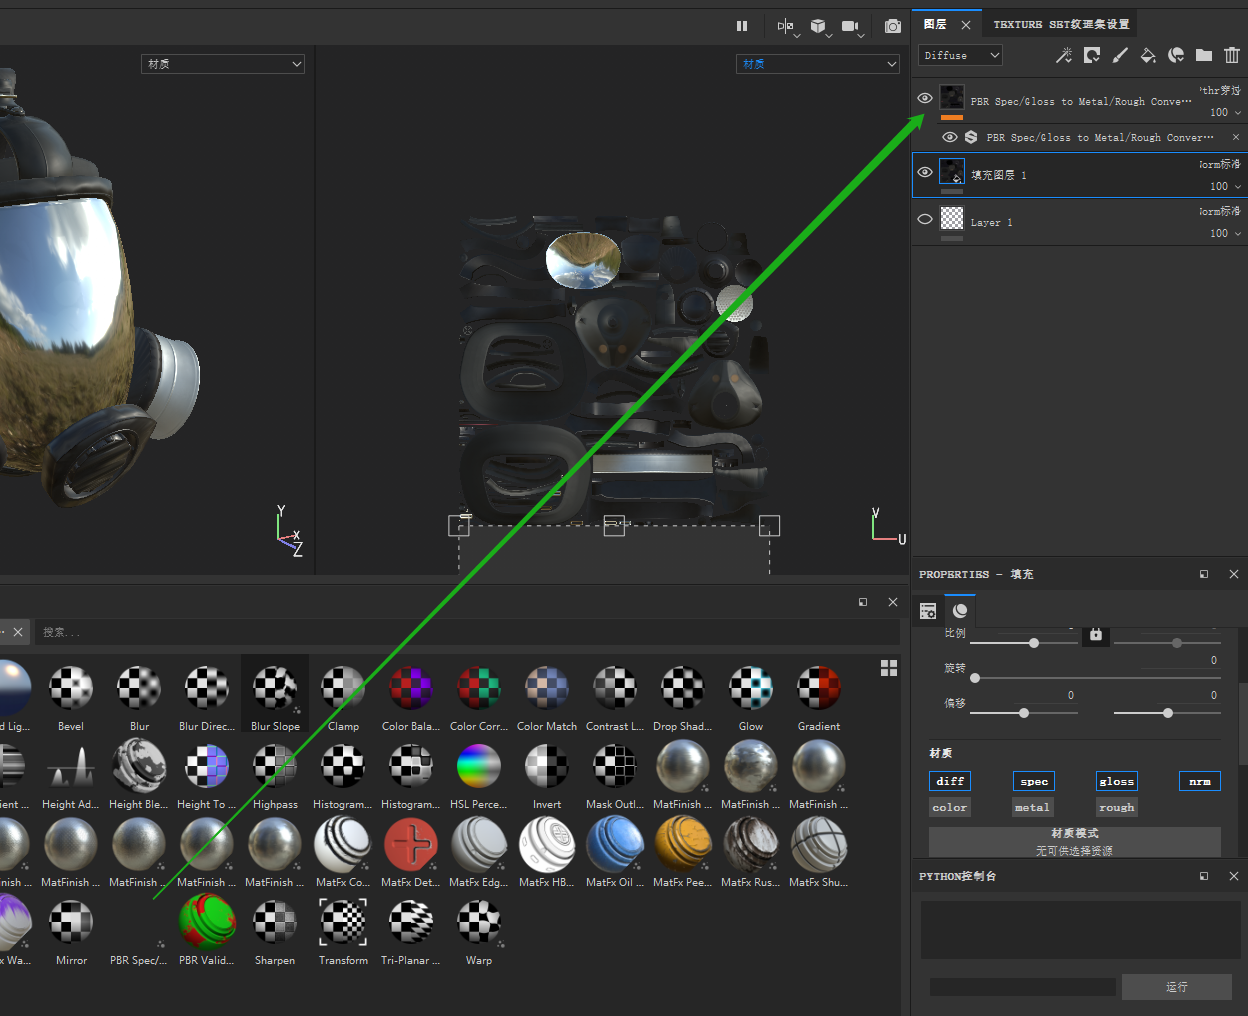Image resolution: width=1248 pixels, height=1016 pixels.
Task: Click the 旋转 rotation slider handle
Action: point(976,678)
